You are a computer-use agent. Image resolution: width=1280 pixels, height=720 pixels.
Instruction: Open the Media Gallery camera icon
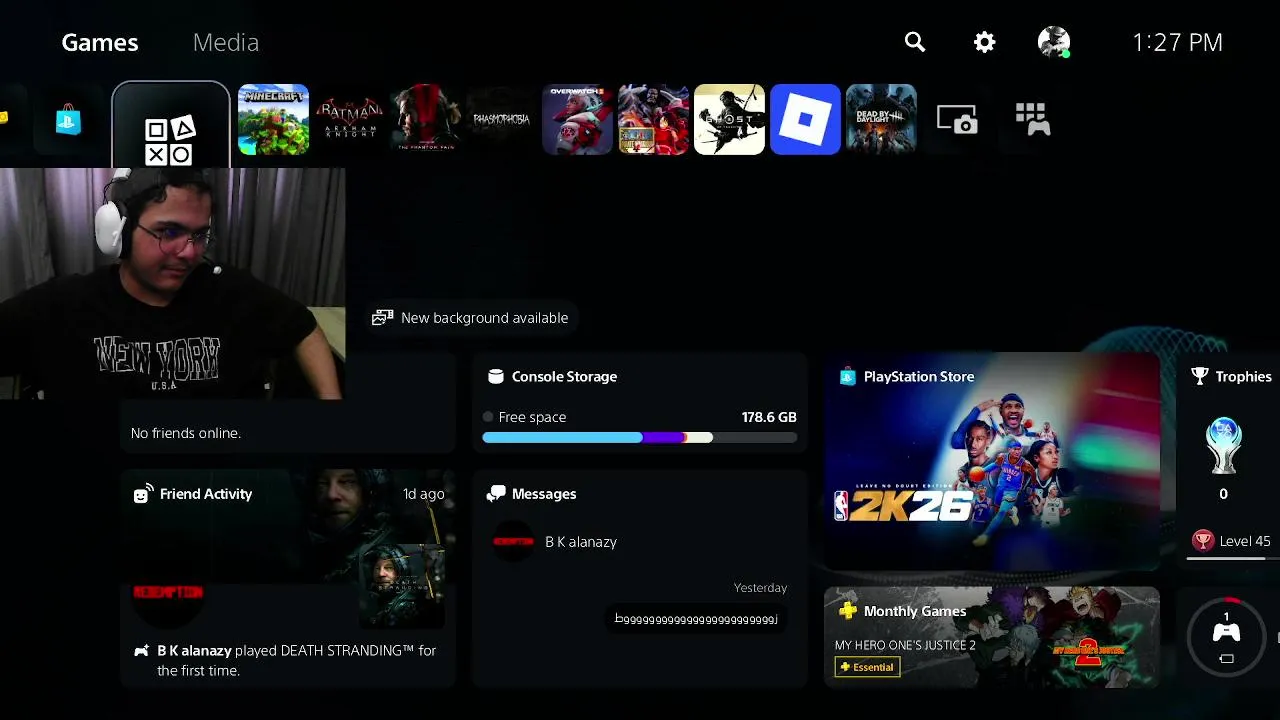point(957,119)
